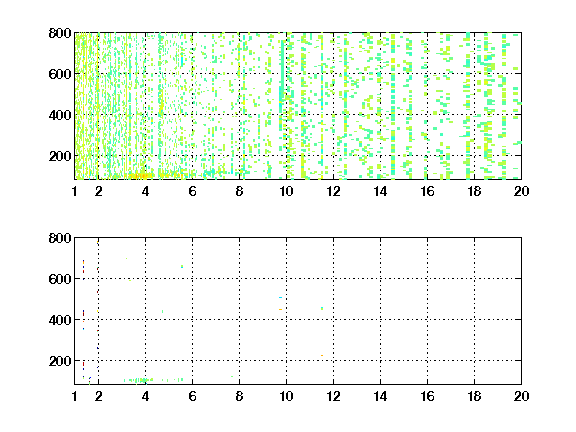Screen dimensions: 576x432
Task: Click the 200 label on top plot
Action: 60,156
